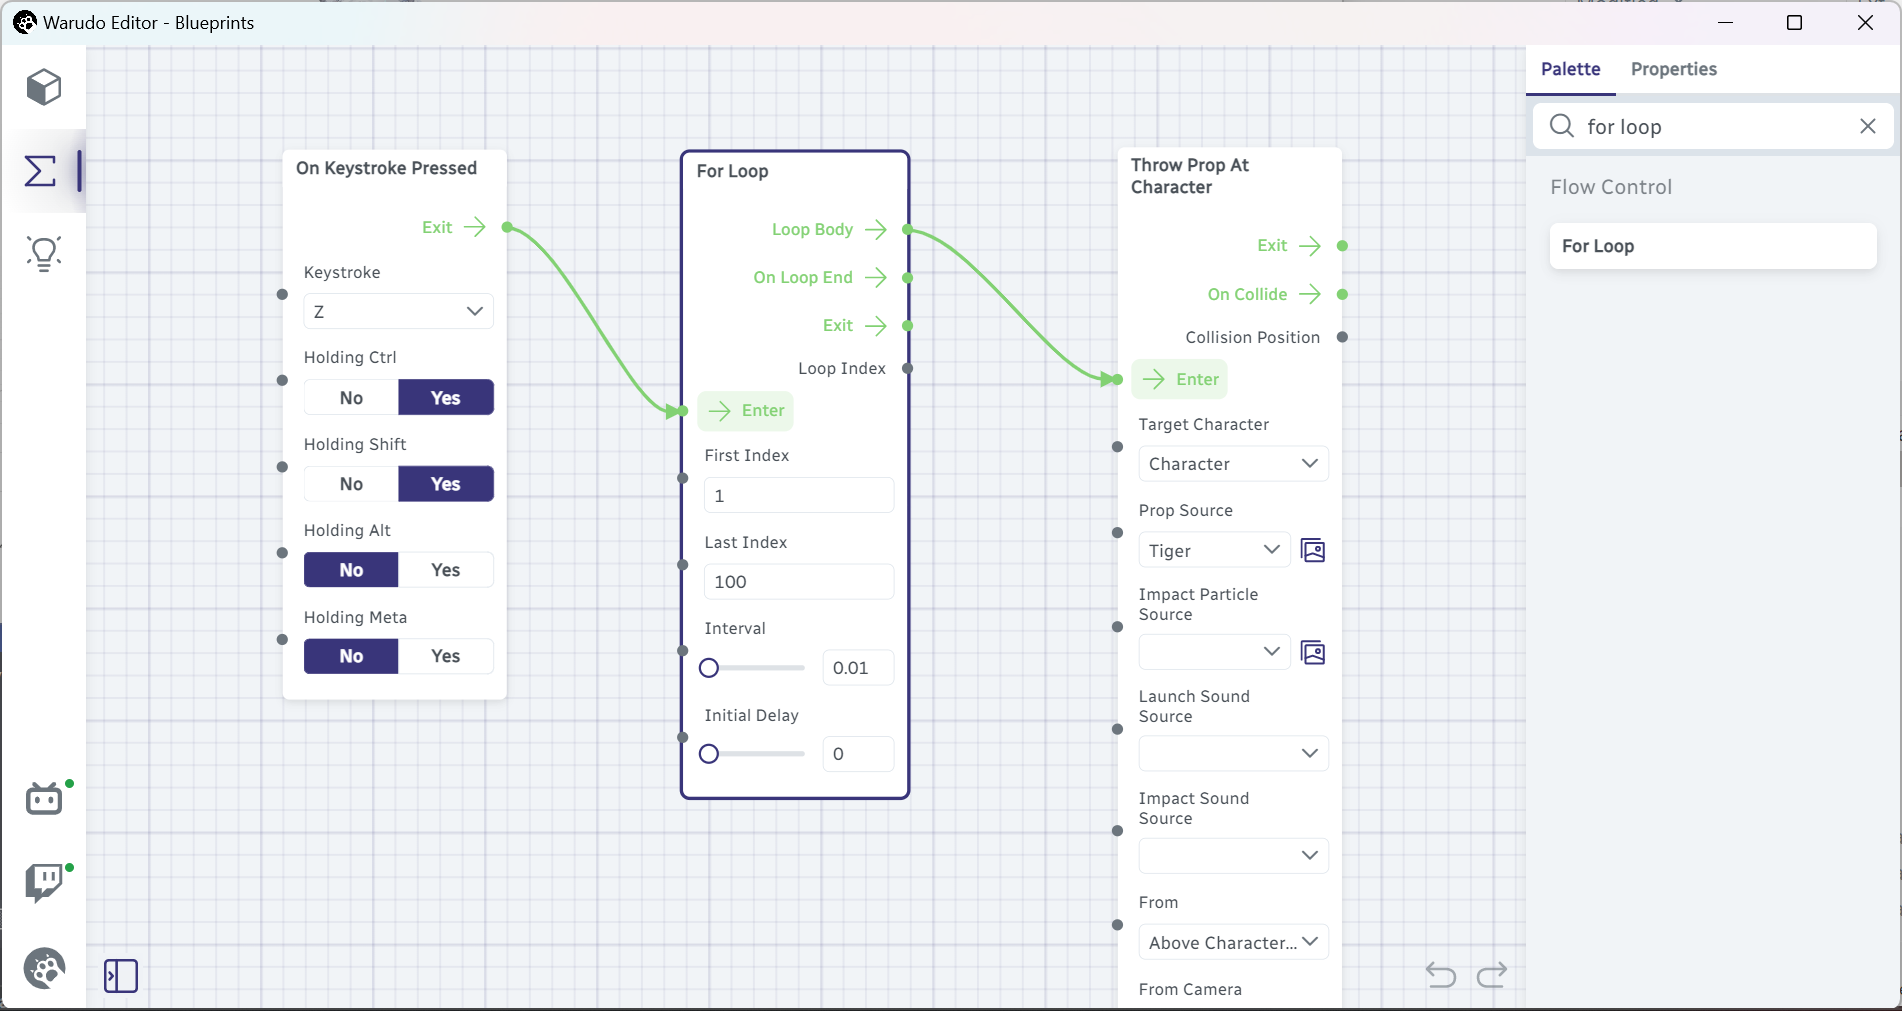
Task: Open the Twitch icon in sidebar
Action: coord(44,882)
